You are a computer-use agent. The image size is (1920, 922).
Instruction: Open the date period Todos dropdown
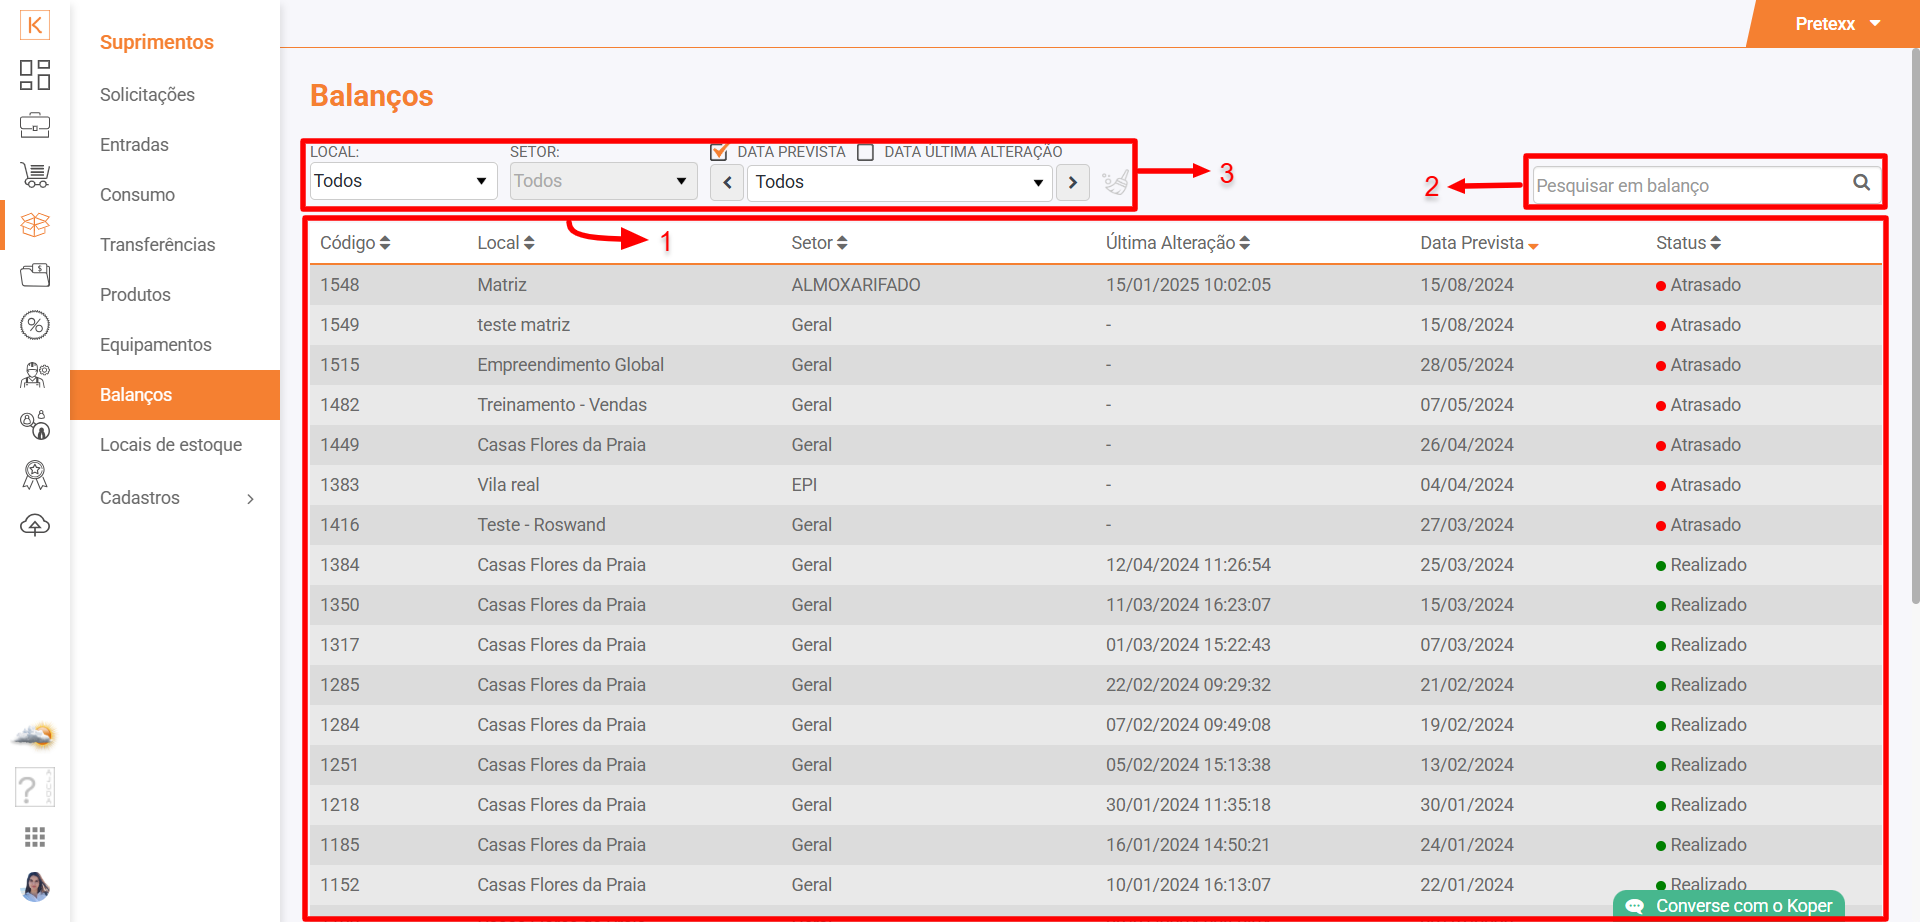[x=898, y=182]
